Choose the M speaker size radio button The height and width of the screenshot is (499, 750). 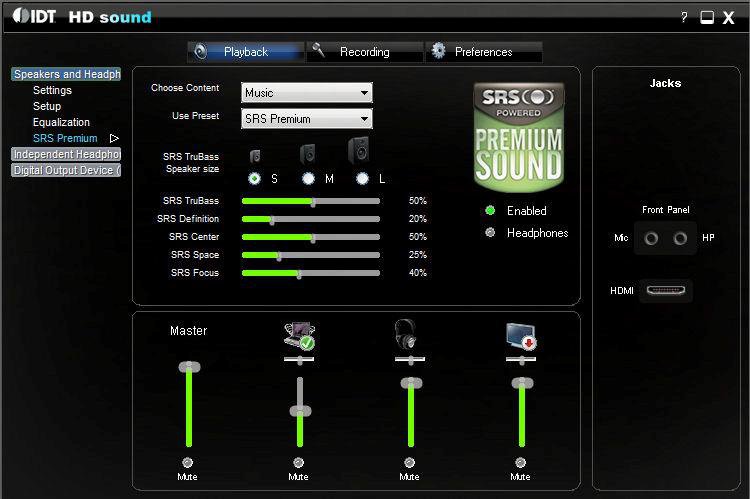tap(309, 178)
